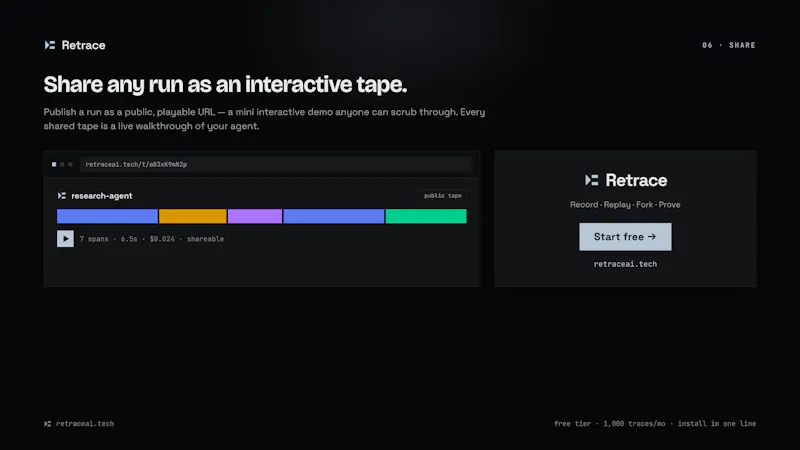Click the public tape badge
The image size is (800, 450).
point(442,195)
